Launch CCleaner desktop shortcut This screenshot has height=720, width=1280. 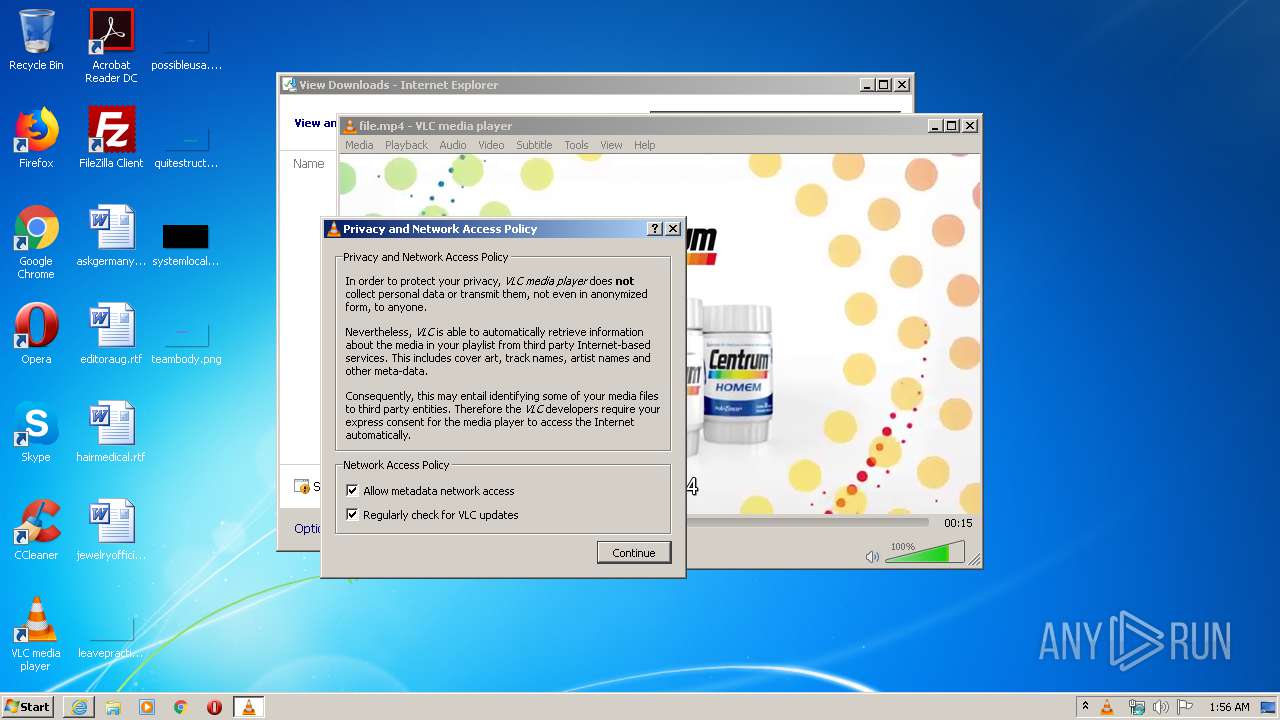(x=36, y=530)
